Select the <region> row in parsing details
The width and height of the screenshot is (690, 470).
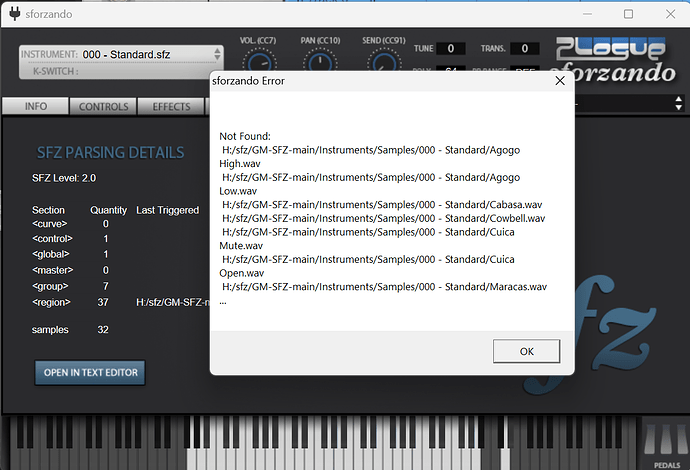click(x=119, y=302)
